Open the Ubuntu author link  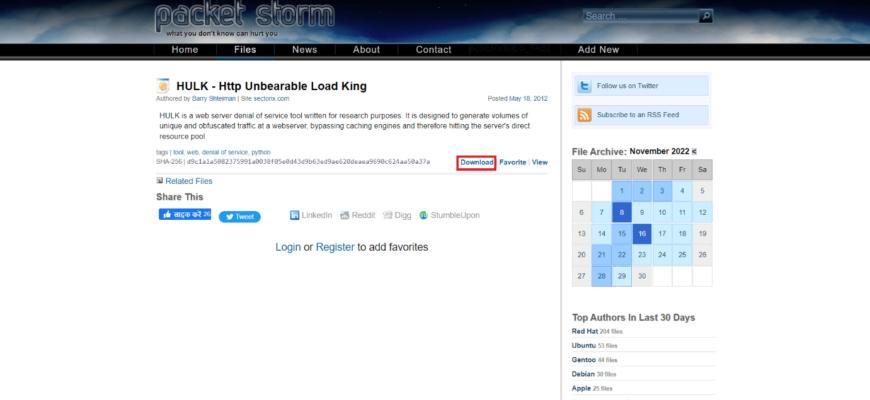(584, 346)
